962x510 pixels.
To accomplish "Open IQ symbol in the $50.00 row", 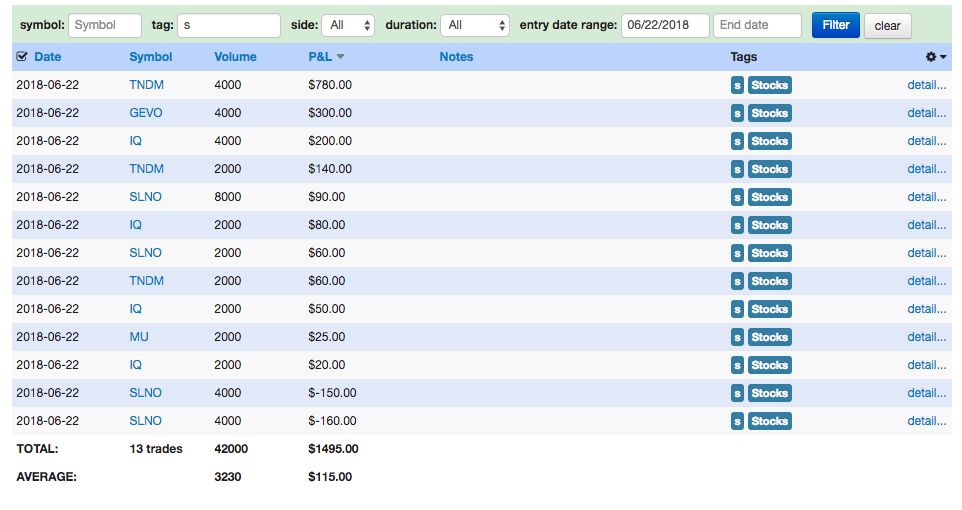I will pyautogui.click(x=135, y=309).
